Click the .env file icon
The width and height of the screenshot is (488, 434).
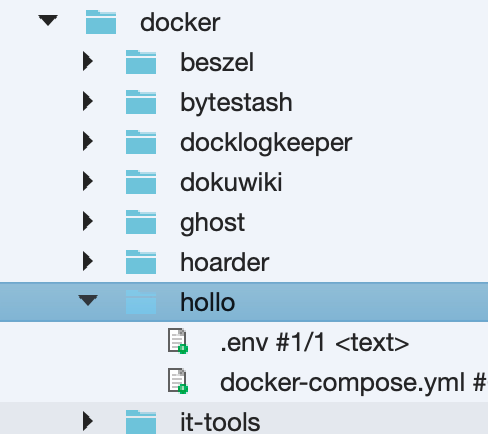pyautogui.click(x=178, y=341)
